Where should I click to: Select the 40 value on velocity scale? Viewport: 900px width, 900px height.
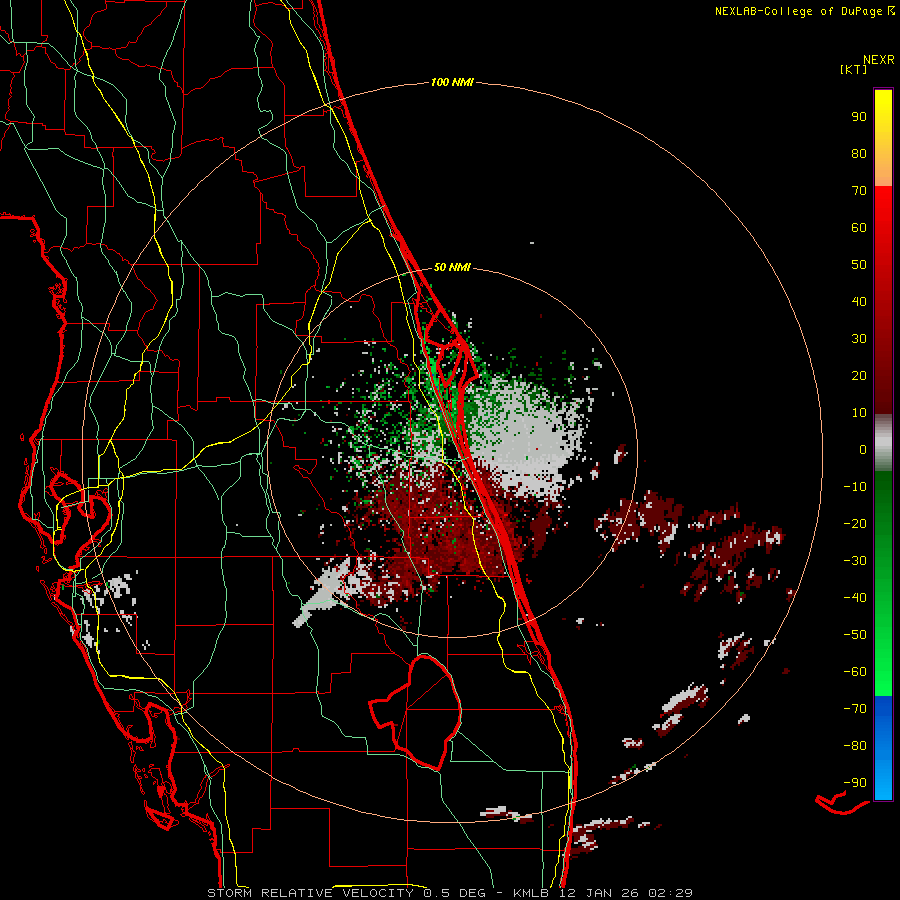[859, 302]
